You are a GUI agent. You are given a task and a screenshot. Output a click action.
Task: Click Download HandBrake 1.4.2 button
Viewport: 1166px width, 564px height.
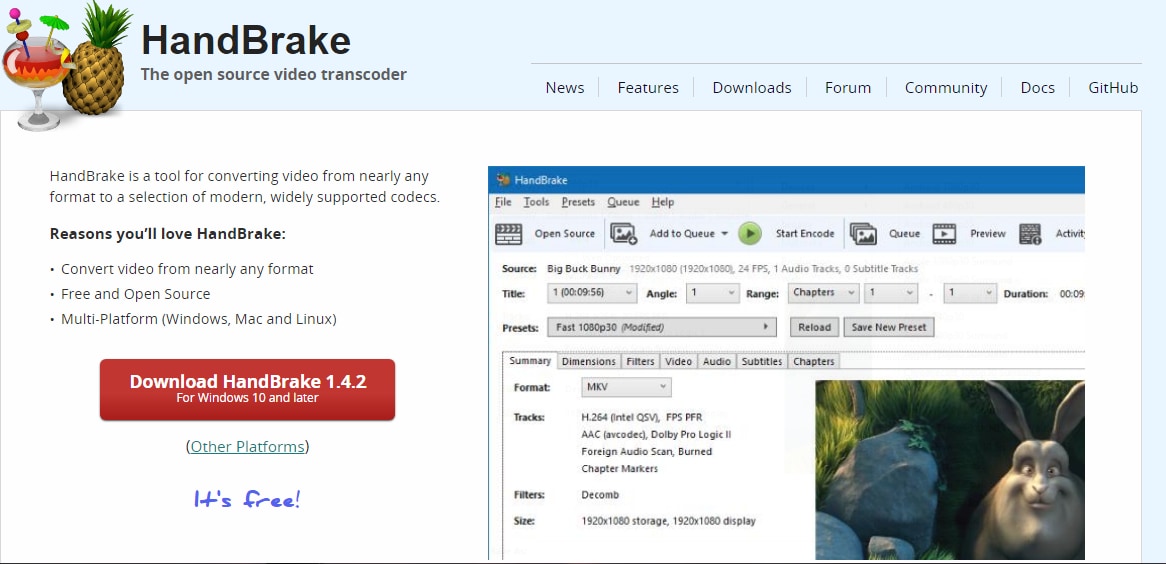click(x=248, y=390)
